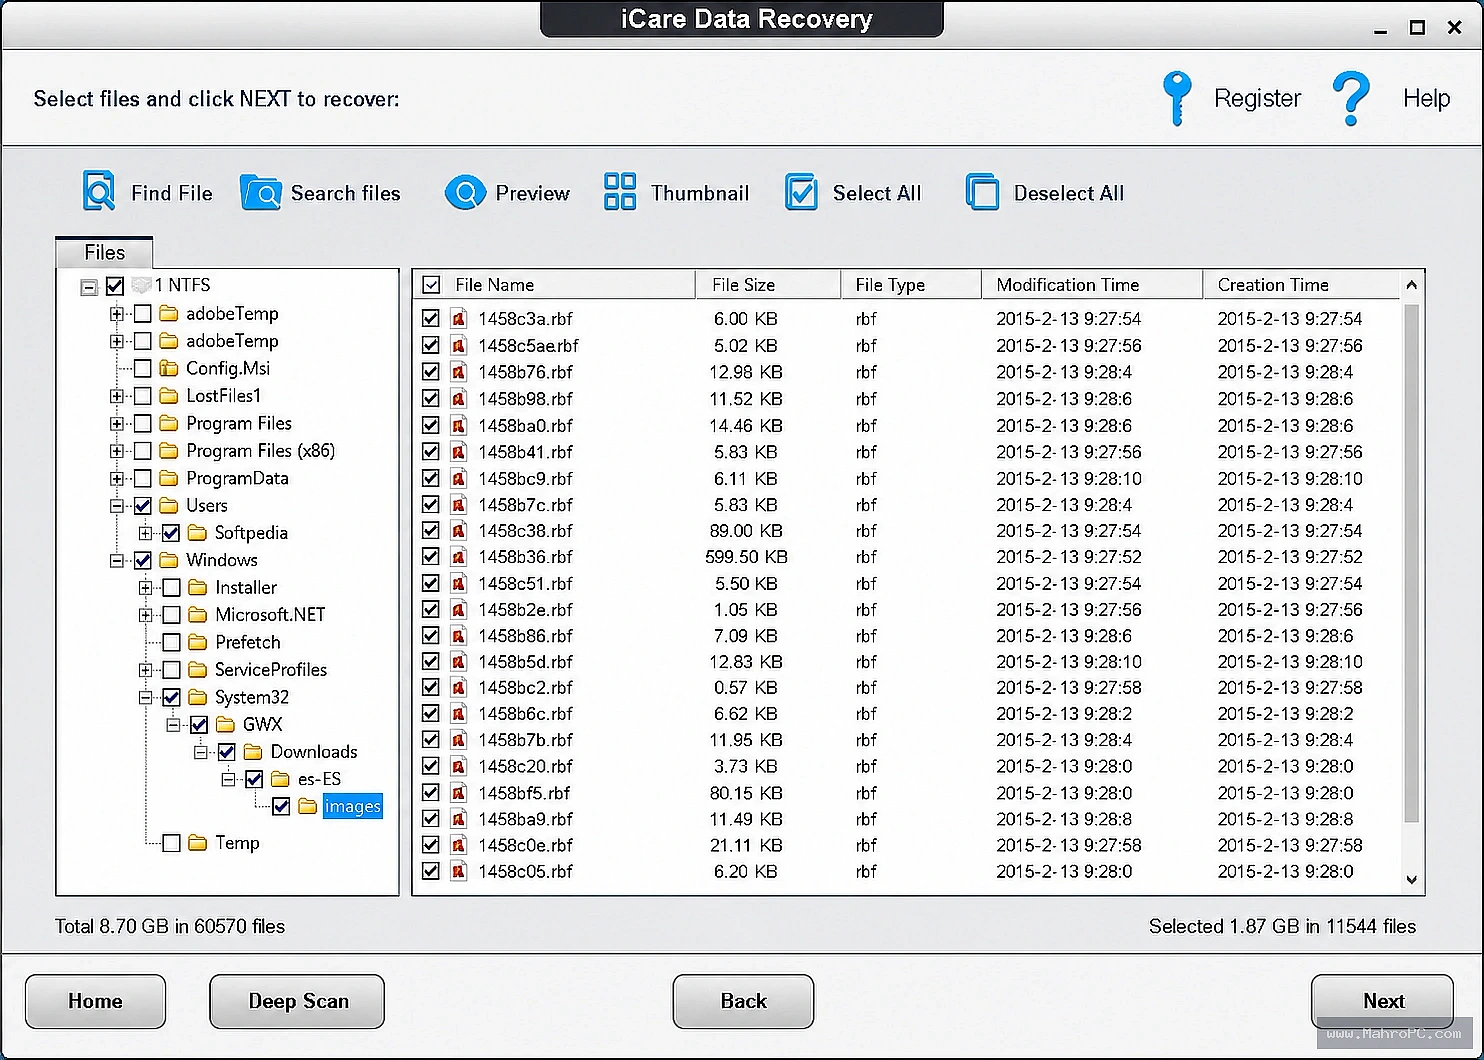Click the file icon of 1458ba0.rbf
Screen dimensions: 1484x1060
[459, 425]
